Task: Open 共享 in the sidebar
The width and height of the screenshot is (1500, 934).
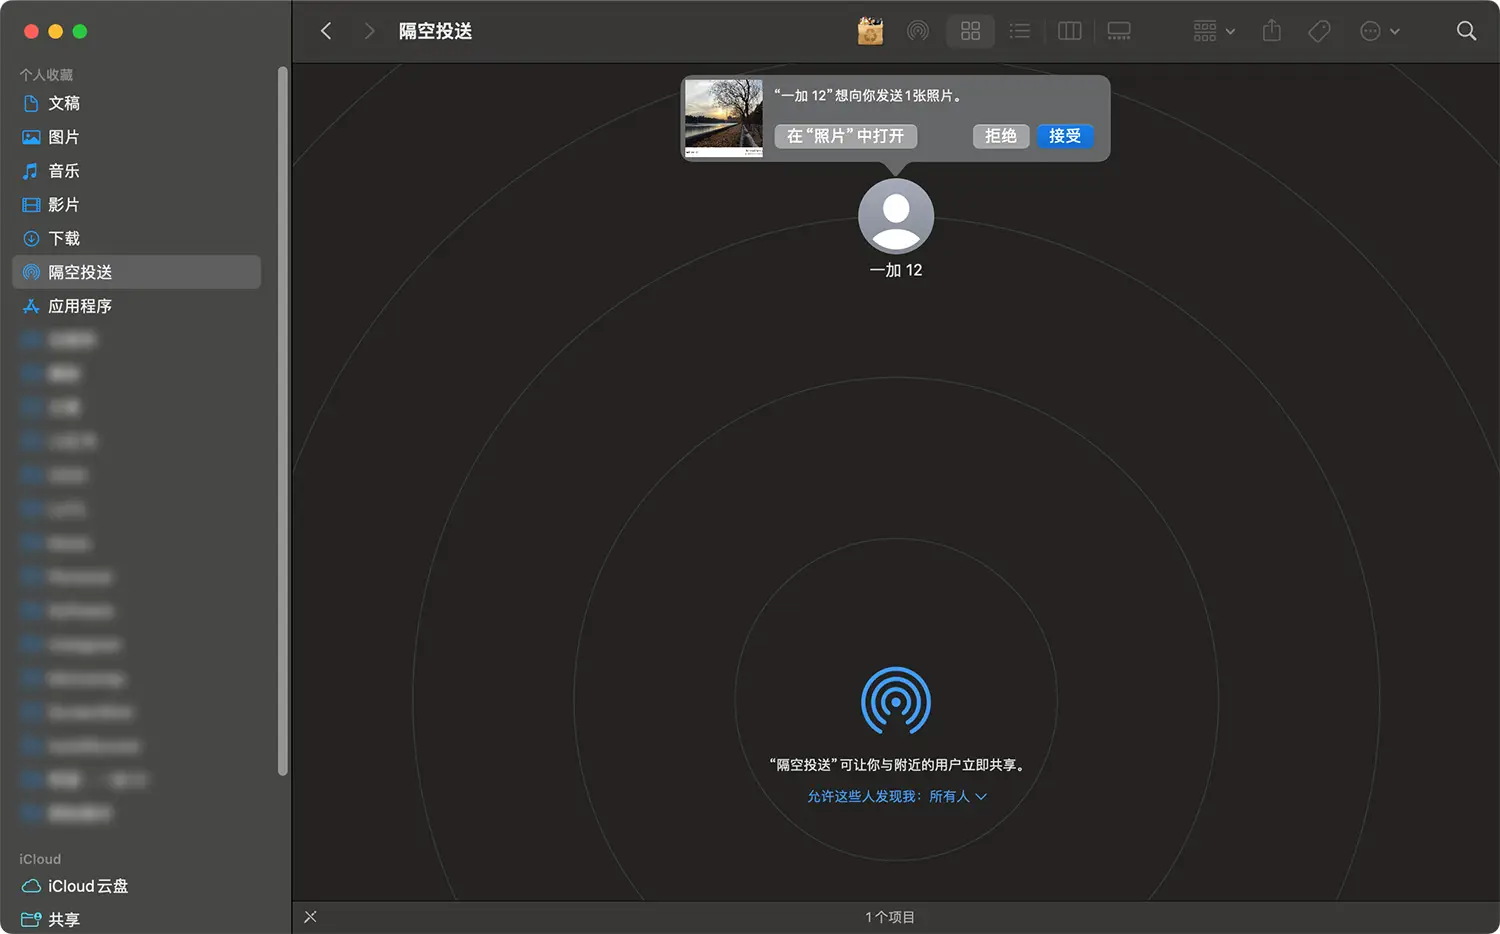Action: (136, 919)
